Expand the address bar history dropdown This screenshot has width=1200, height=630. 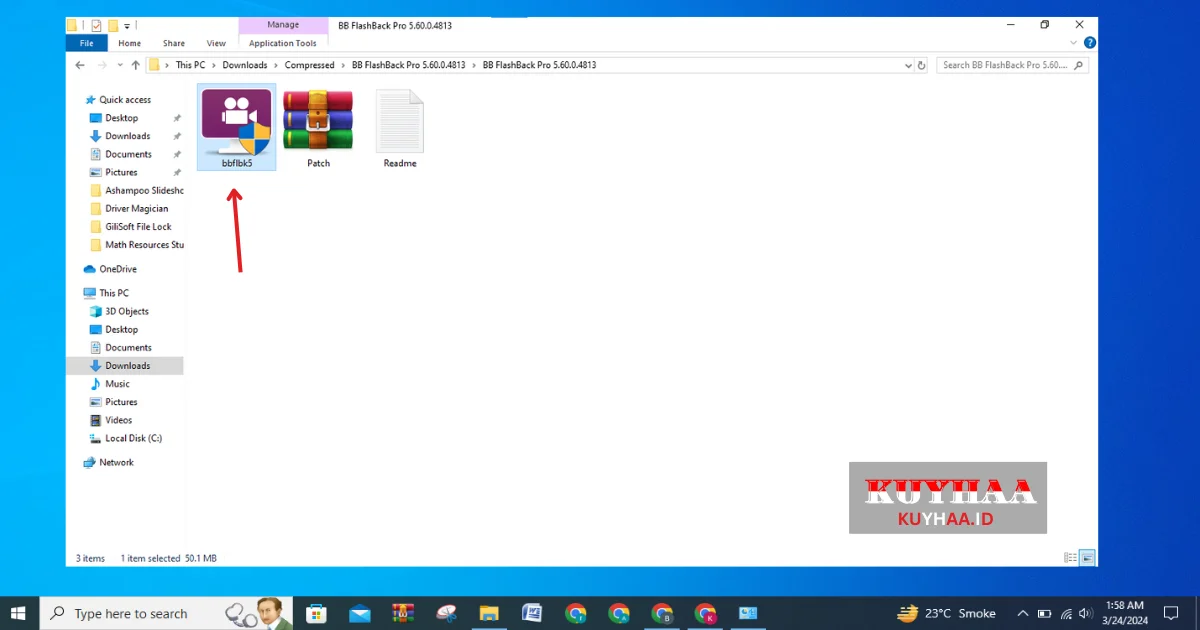pos(908,65)
